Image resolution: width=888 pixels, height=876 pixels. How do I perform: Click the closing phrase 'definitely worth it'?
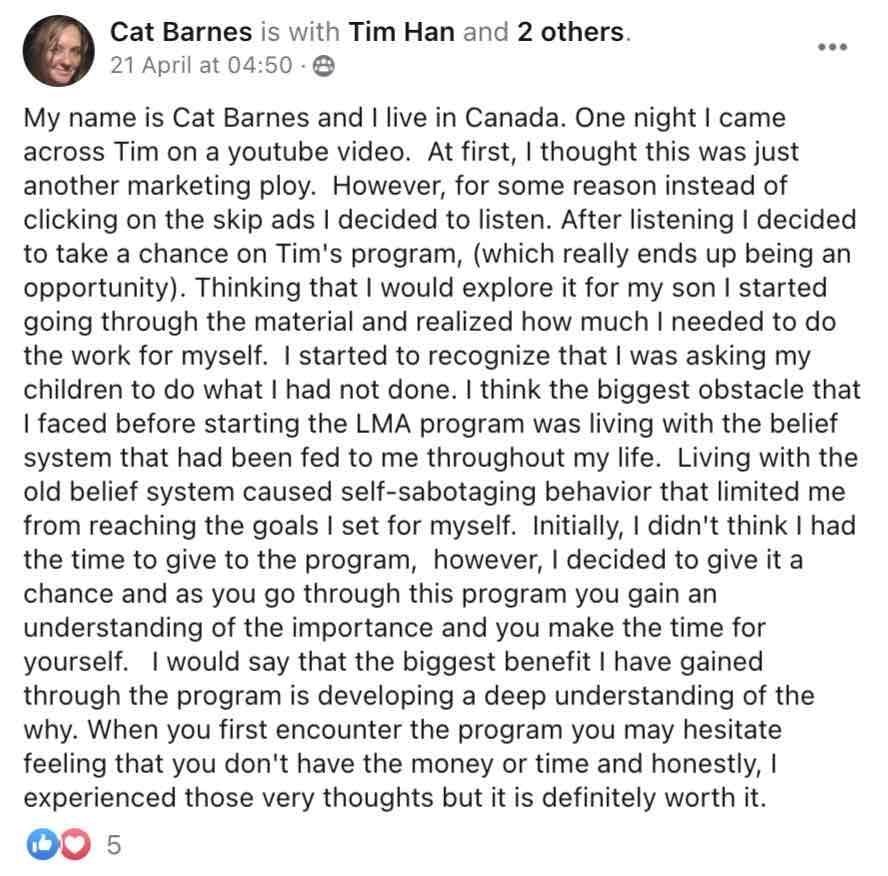[654, 798]
